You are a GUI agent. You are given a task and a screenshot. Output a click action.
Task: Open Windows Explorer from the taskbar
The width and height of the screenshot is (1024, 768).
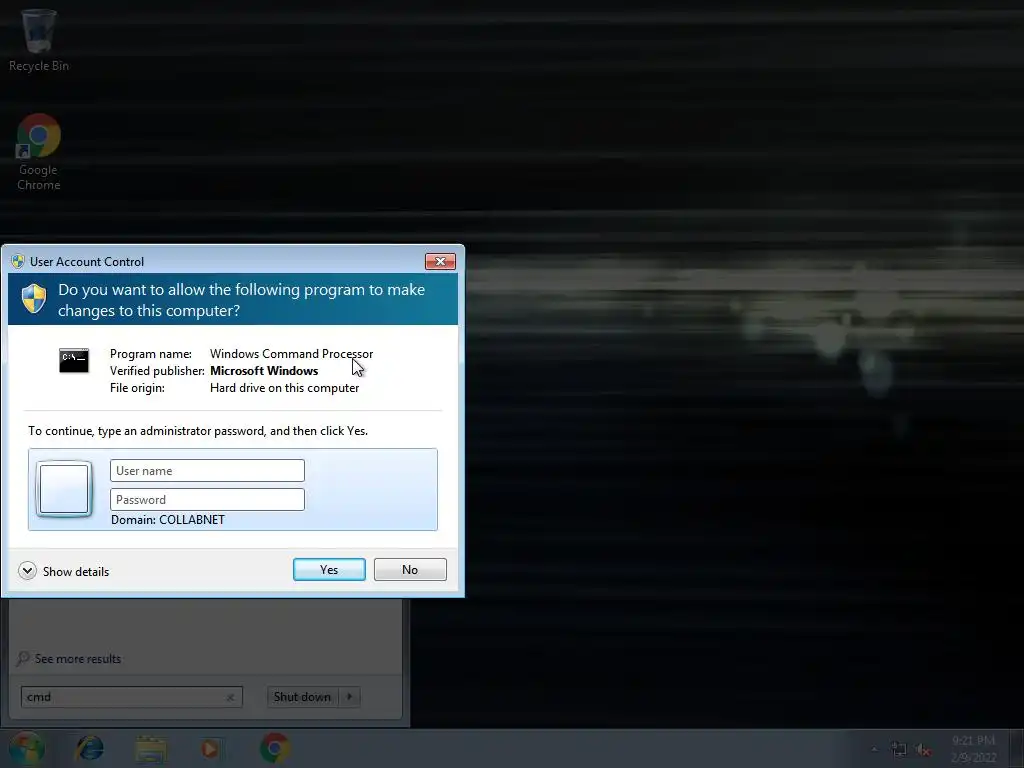click(151, 748)
